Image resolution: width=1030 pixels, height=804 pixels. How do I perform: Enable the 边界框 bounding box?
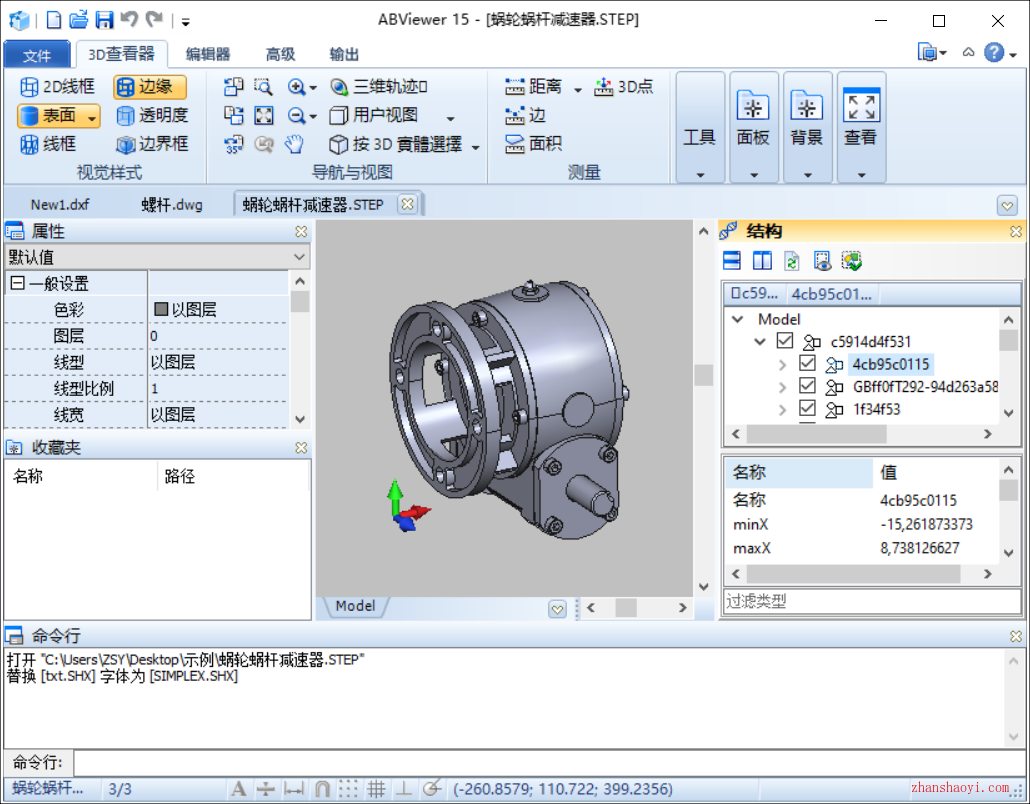tap(152, 144)
